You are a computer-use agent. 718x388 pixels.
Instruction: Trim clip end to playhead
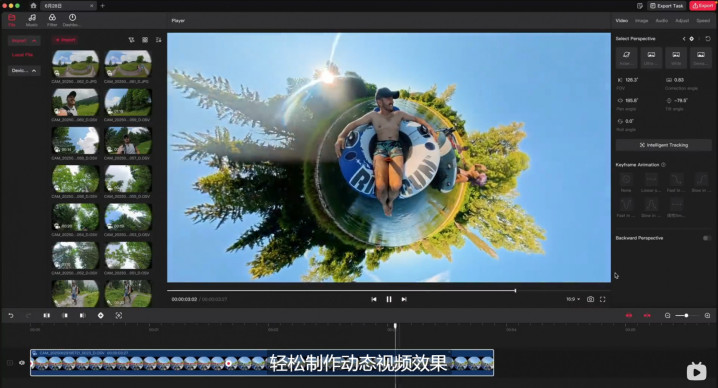click(x=82, y=316)
